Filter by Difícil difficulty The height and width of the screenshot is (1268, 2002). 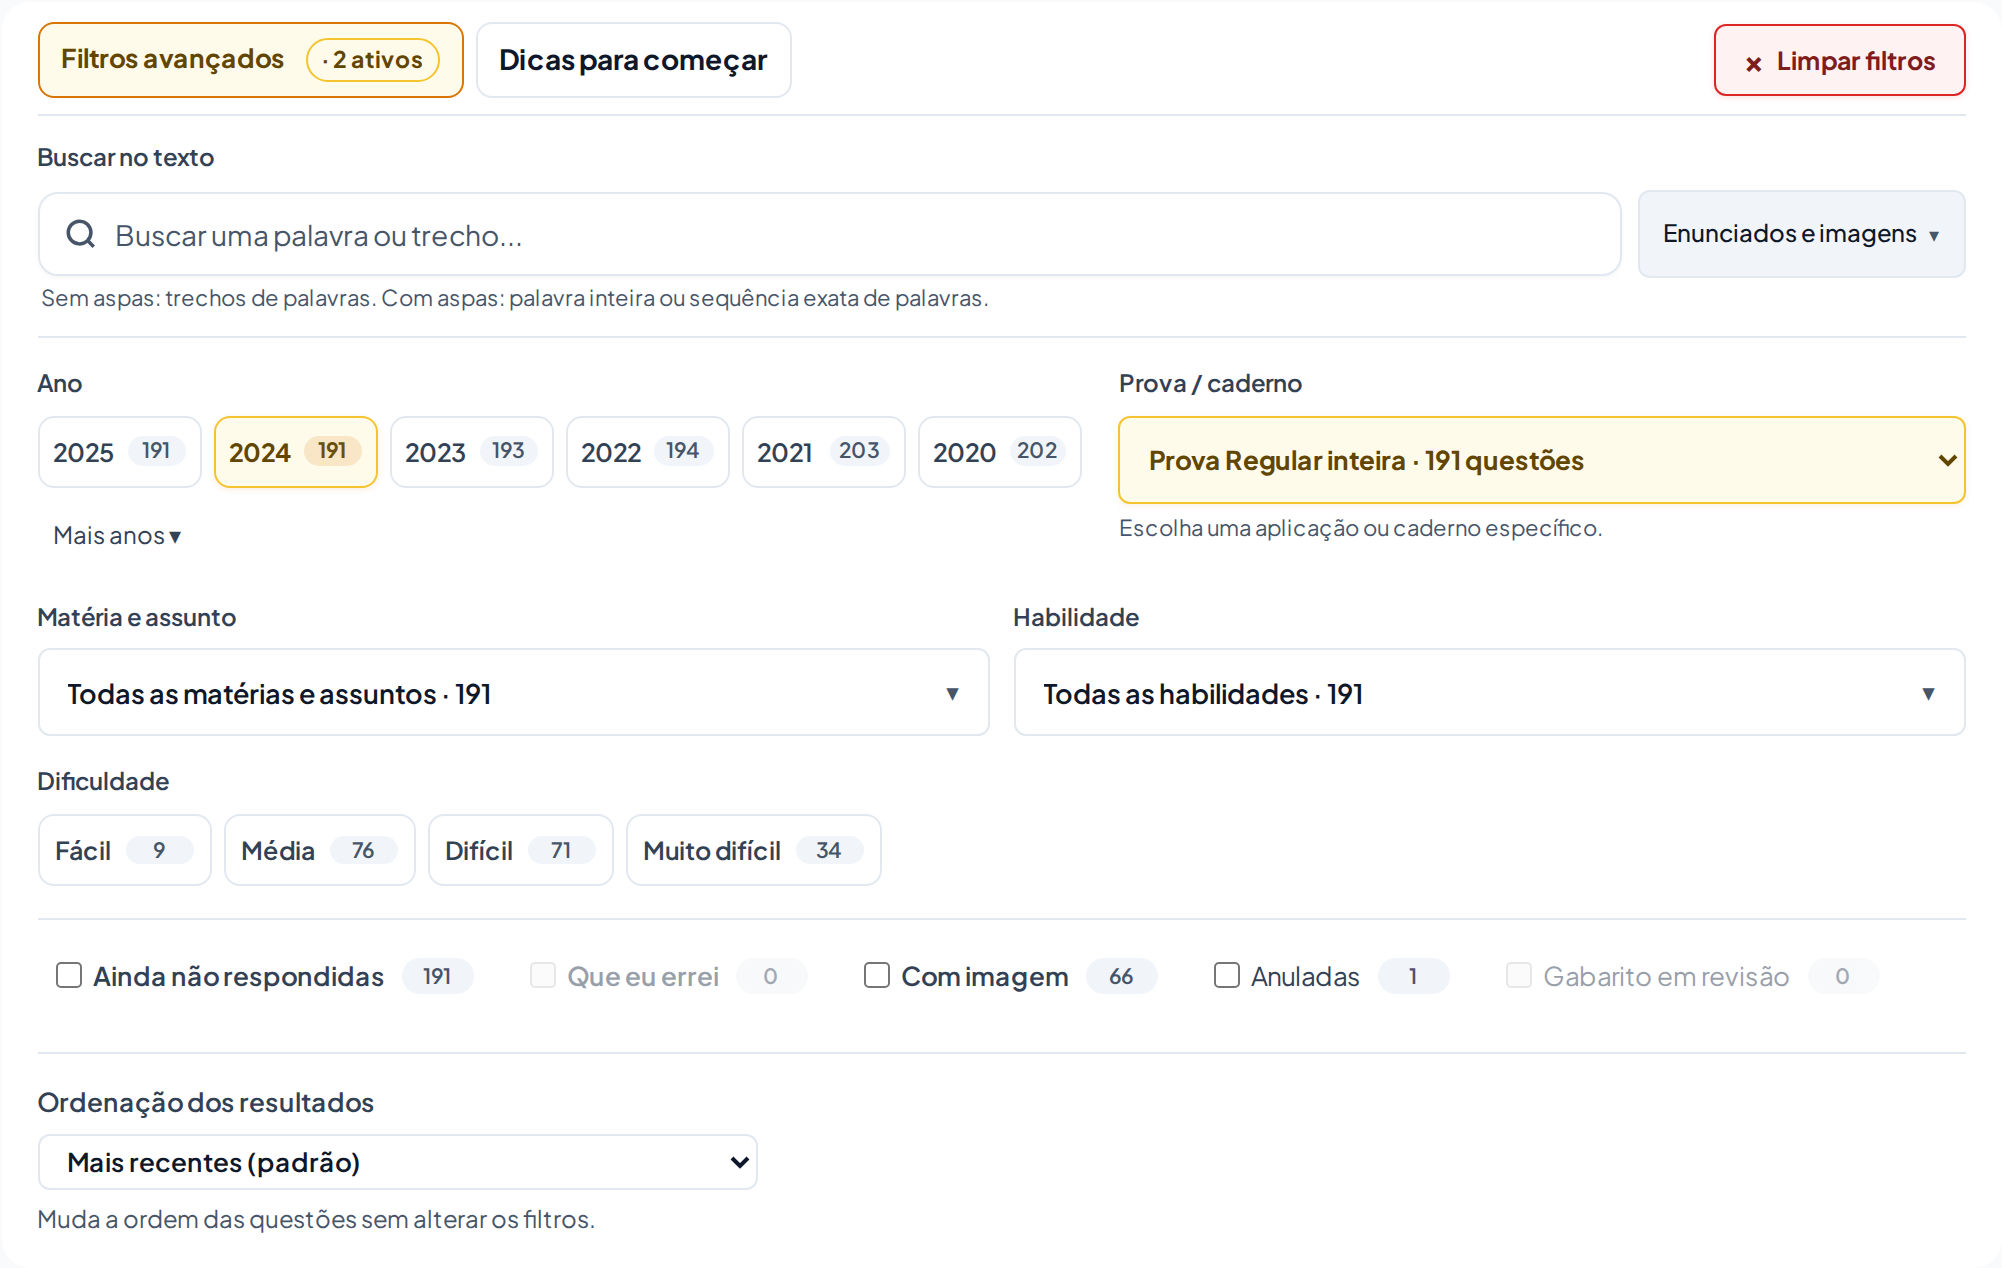(x=520, y=850)
